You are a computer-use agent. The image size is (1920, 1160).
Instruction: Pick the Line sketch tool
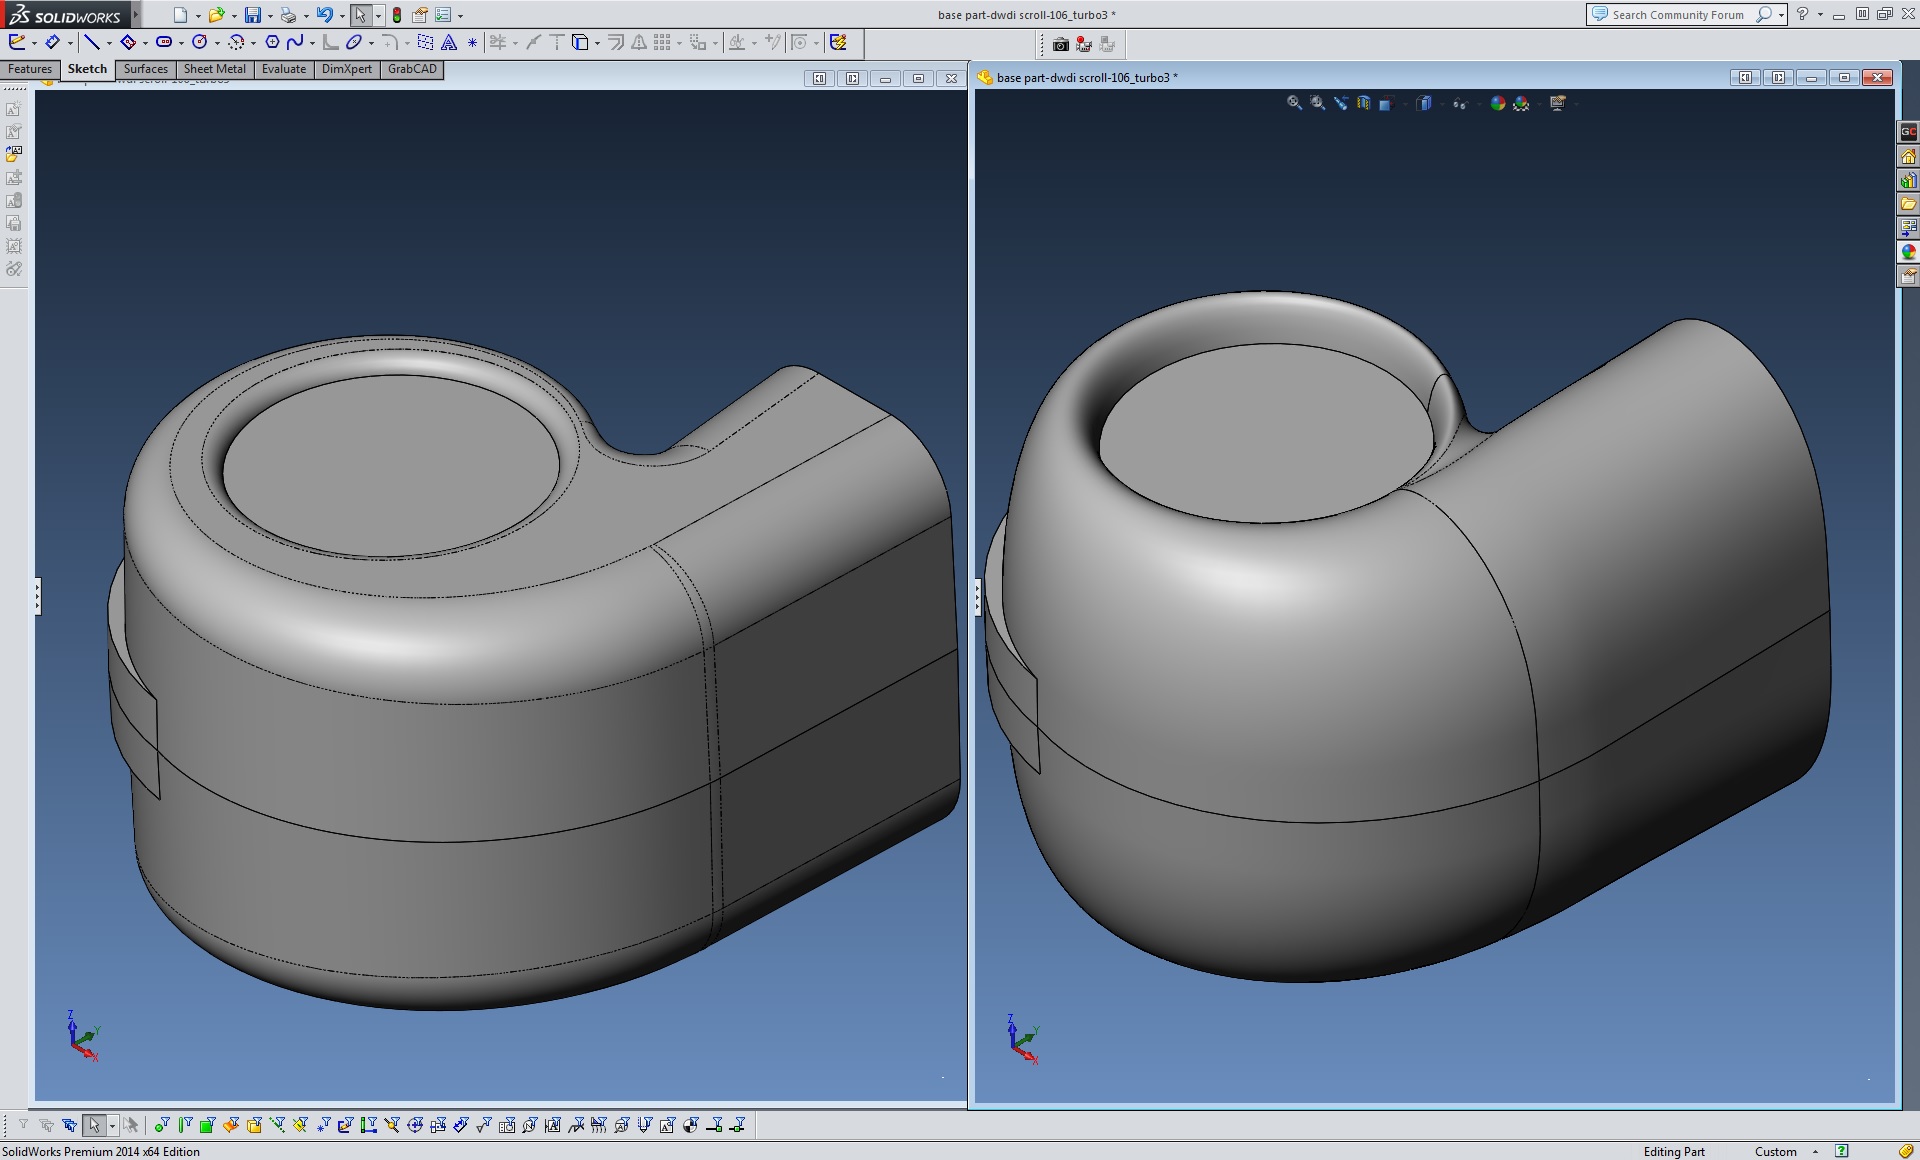[91, 42]
